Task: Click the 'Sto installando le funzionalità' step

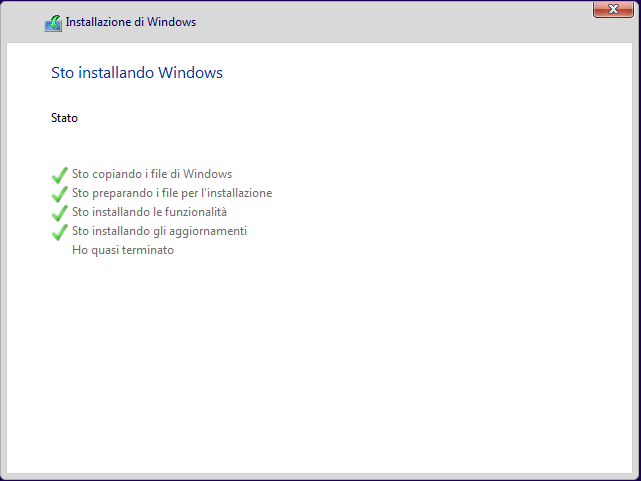Action: pos(149,212)
